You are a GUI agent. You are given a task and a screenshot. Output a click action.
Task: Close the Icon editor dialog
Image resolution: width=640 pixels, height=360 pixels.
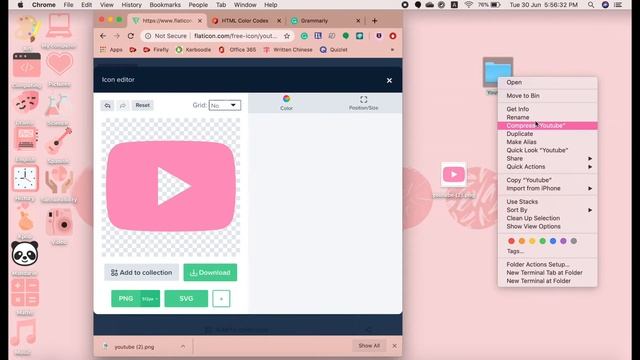click(x=389, y=80)
